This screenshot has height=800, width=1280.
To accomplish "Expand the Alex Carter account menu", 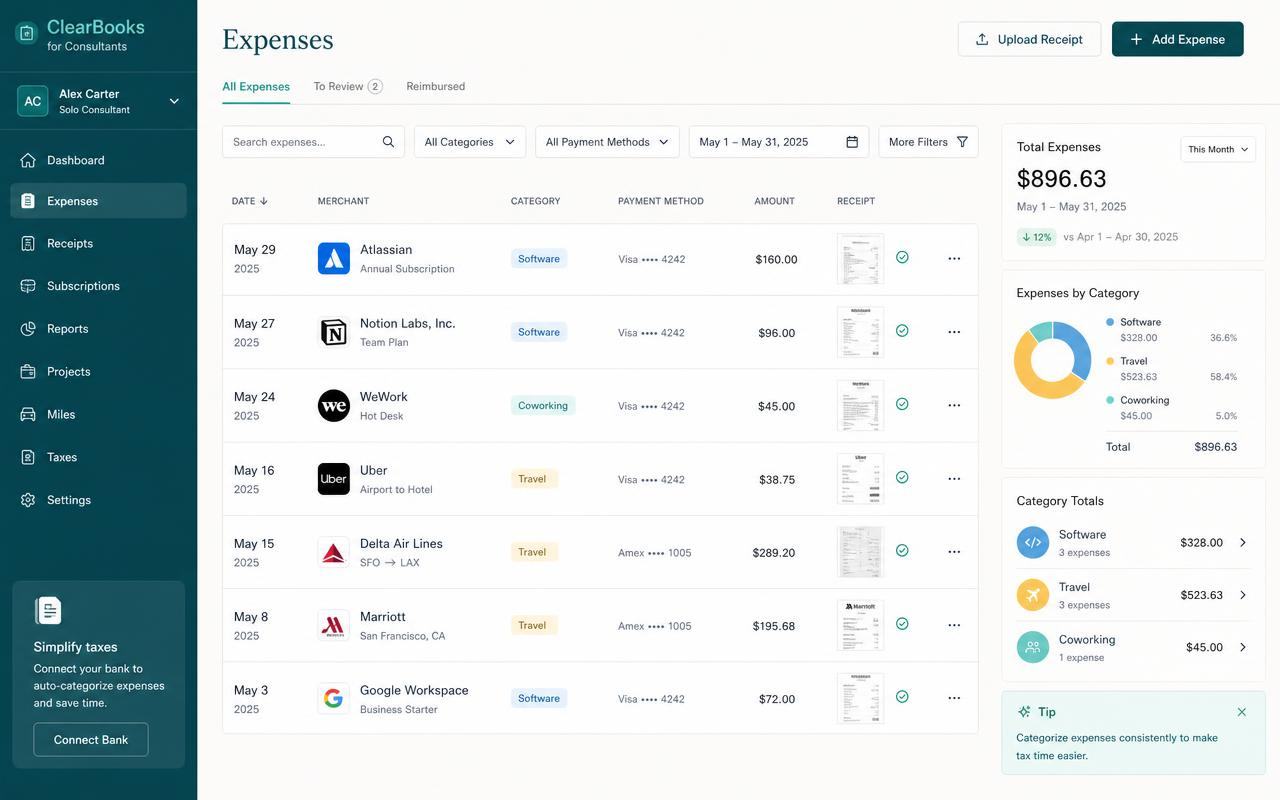I will (174, 101).
